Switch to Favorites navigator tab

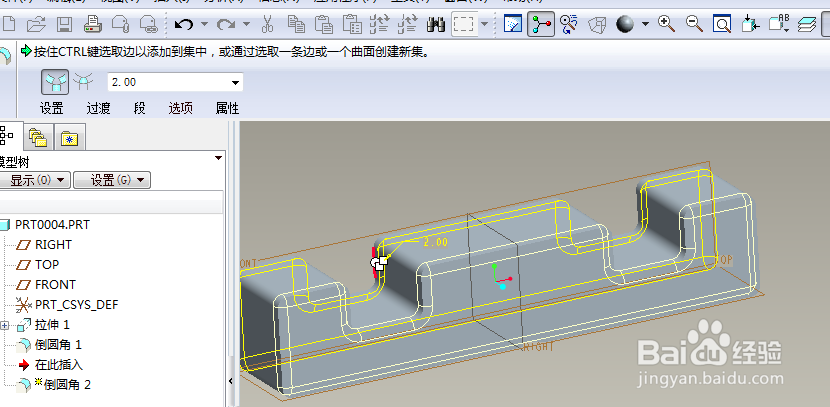tap(69, 139)
